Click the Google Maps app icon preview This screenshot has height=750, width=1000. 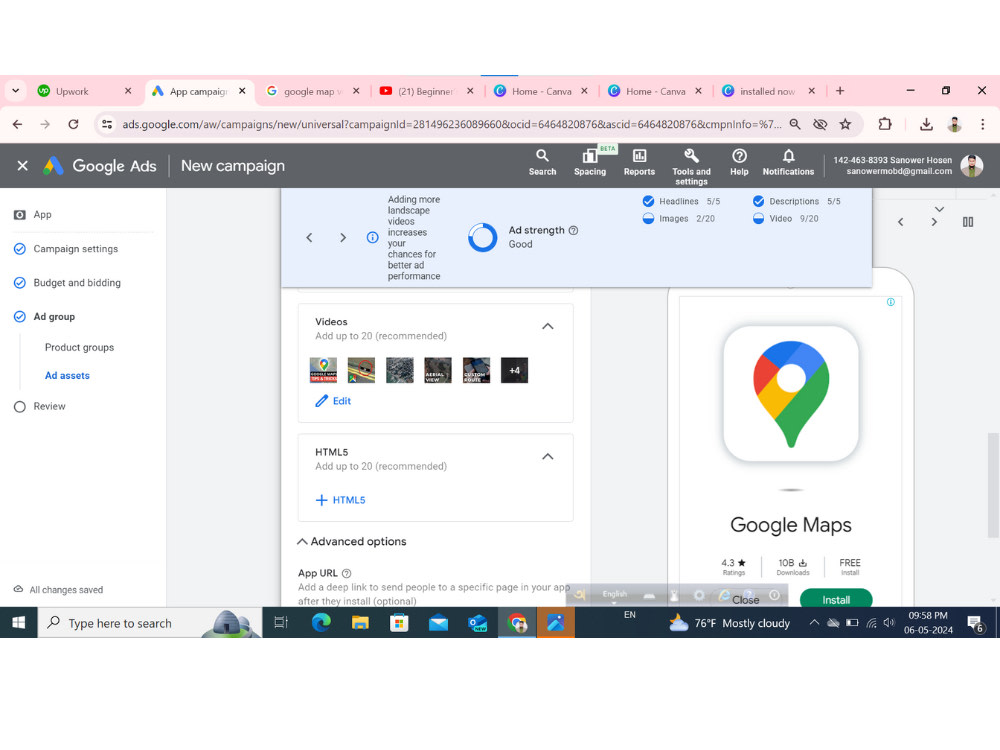tap(791, 394)
